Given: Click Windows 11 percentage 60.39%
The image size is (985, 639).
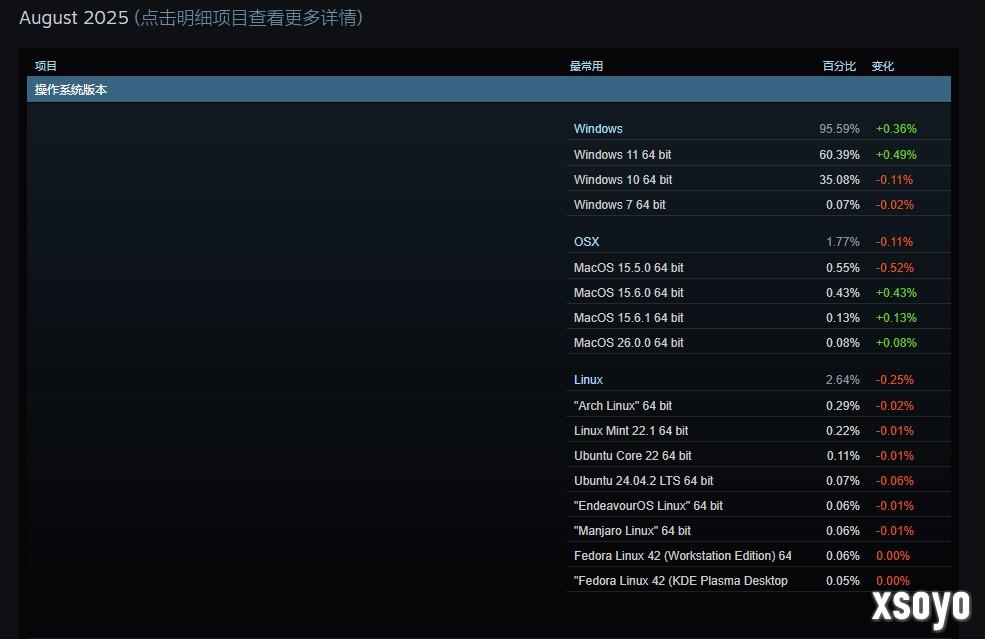Looking at the screenshot, I should point(839,155).
